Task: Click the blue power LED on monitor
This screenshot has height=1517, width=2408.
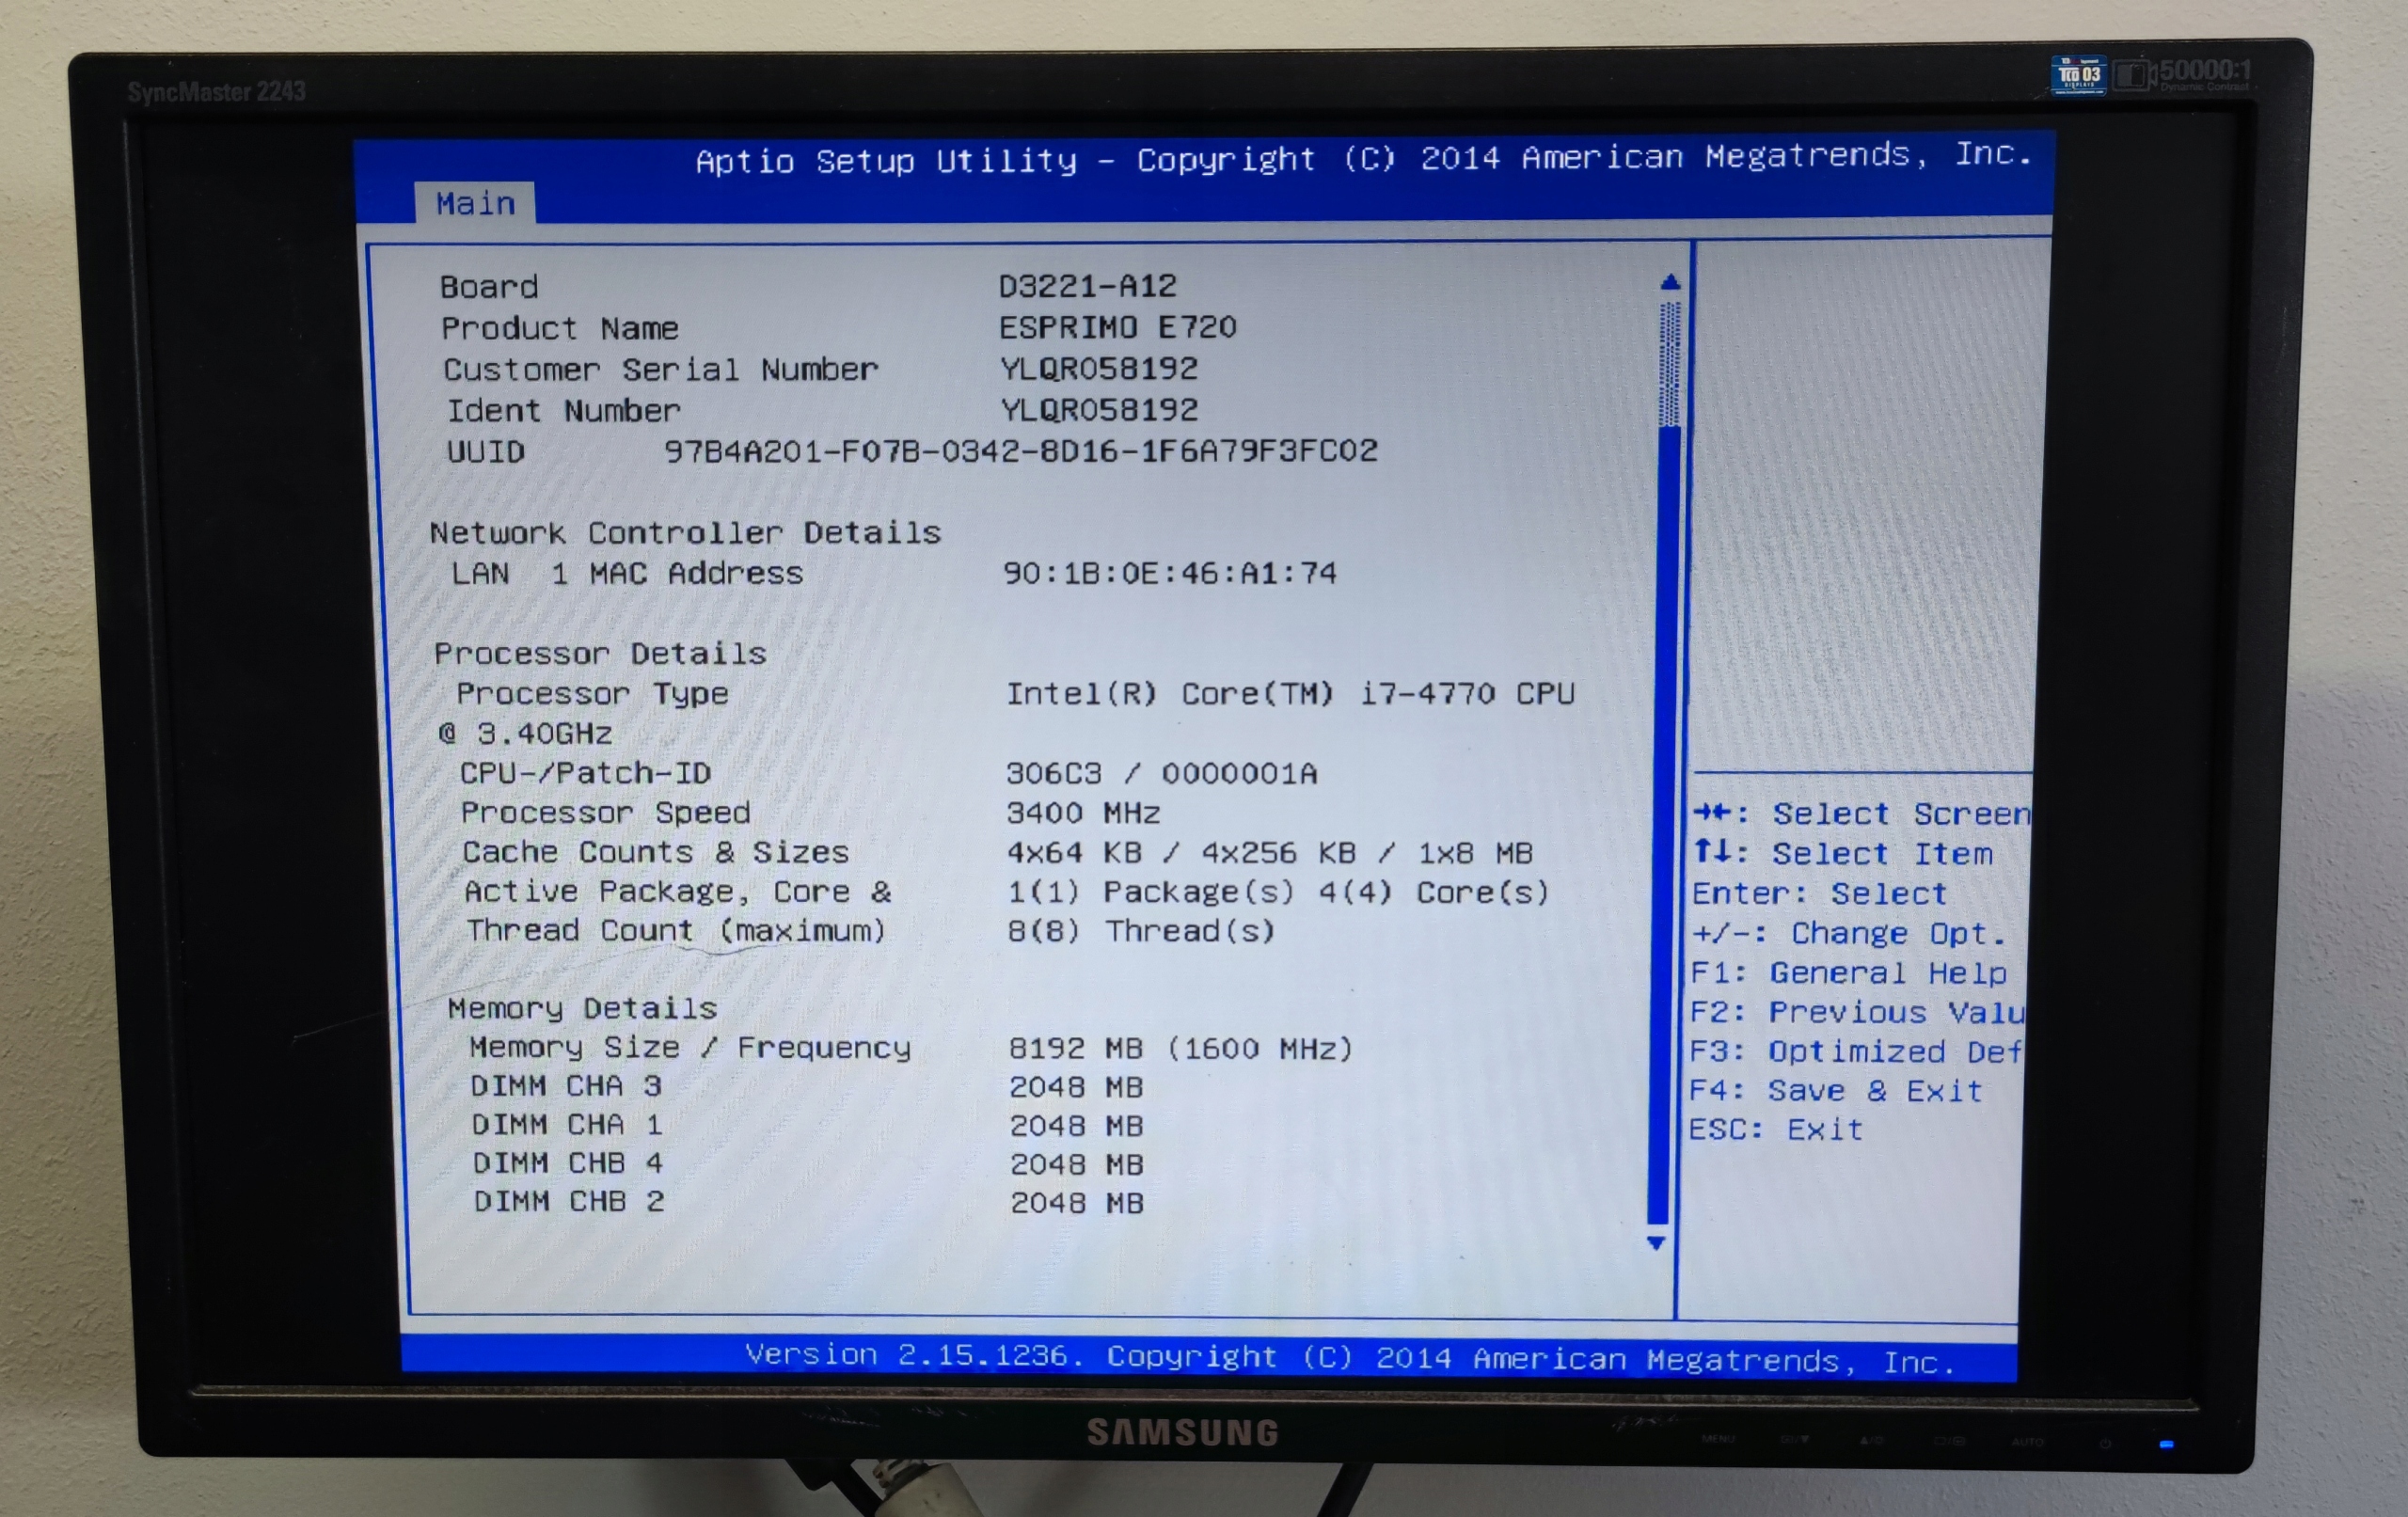Action: click(2166, 1444)
